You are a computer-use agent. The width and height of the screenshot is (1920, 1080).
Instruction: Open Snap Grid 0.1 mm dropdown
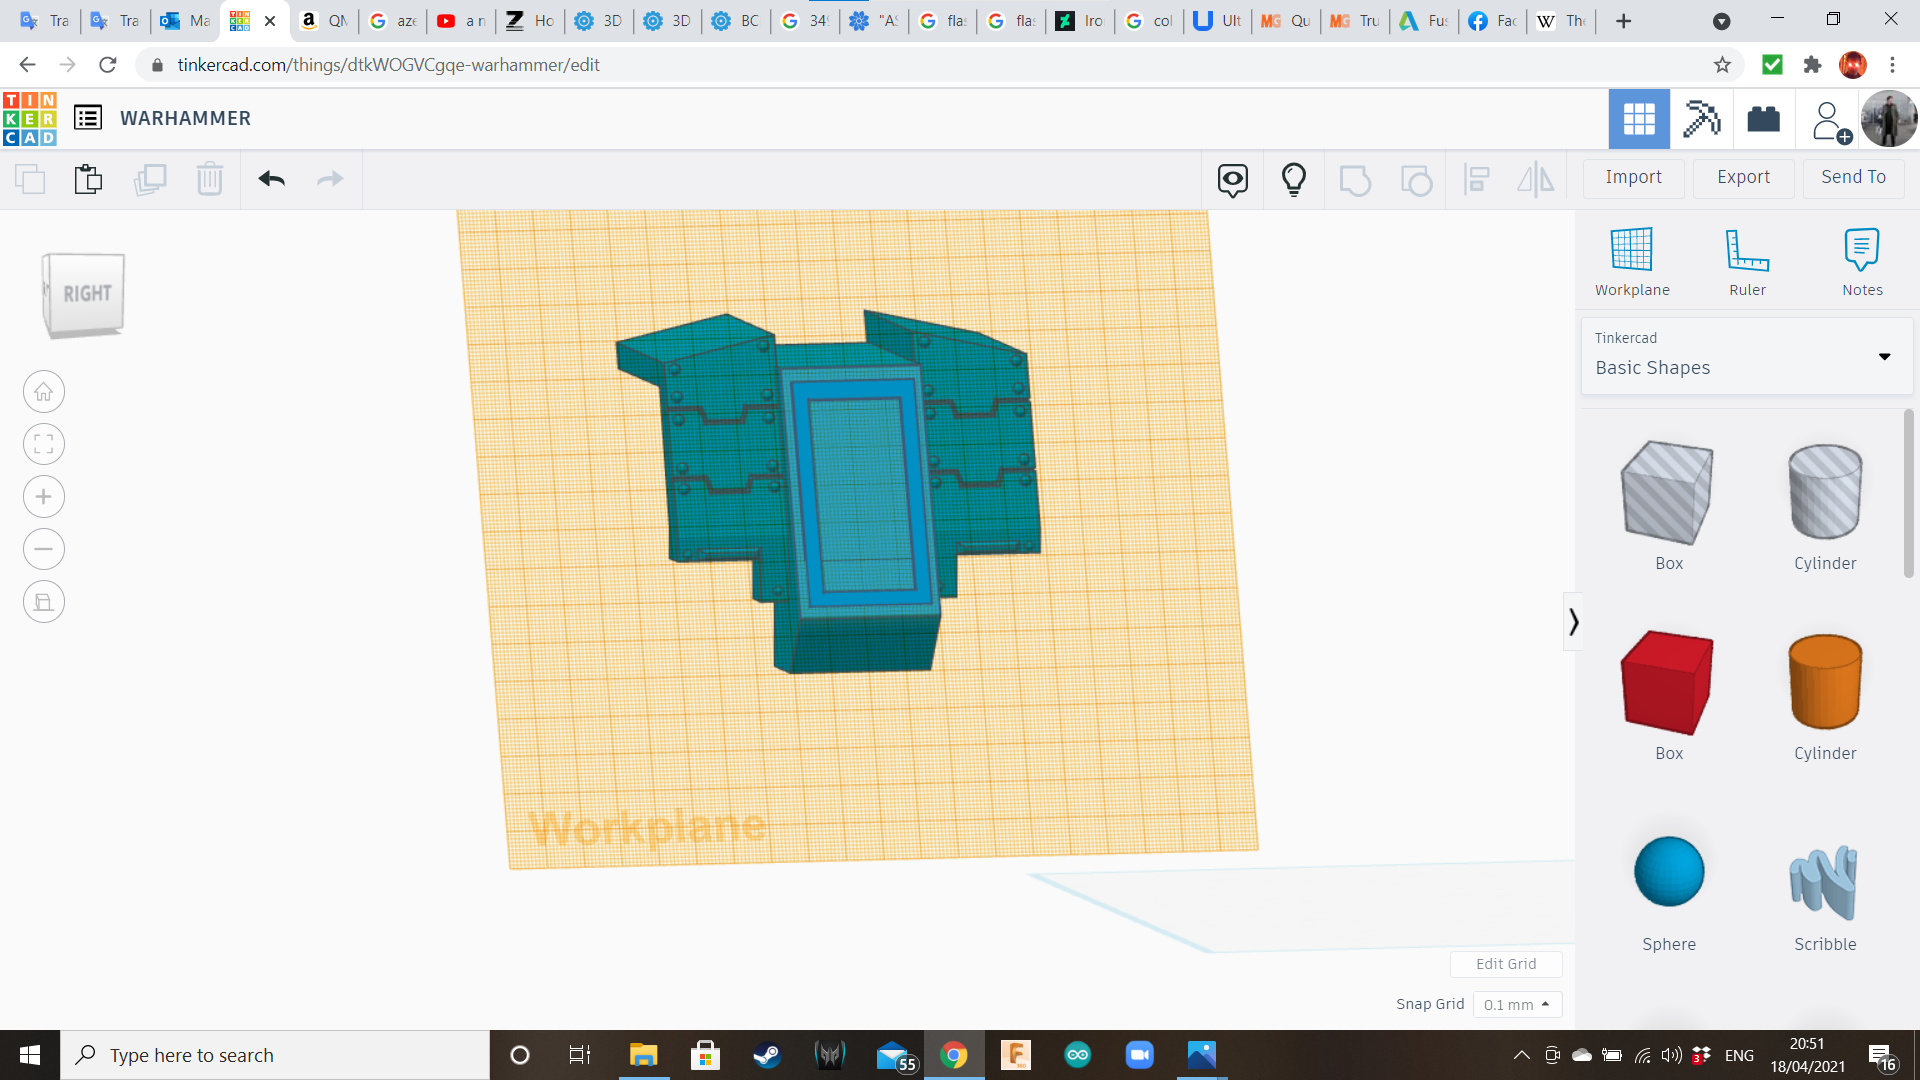tap(1517, 1004)
